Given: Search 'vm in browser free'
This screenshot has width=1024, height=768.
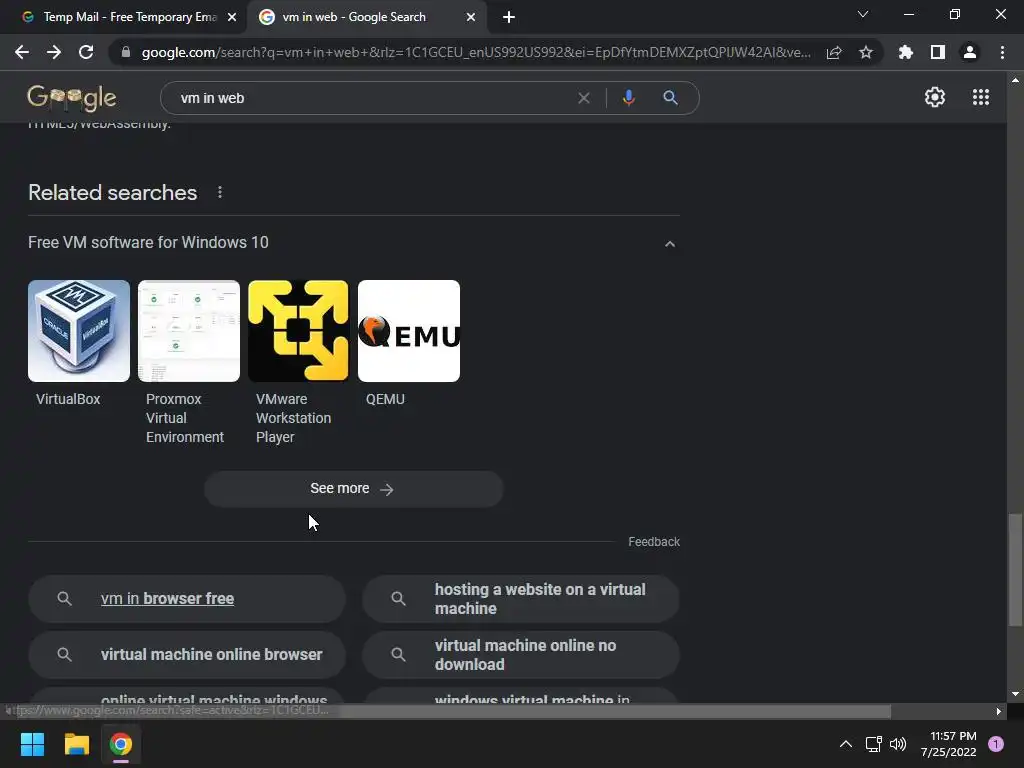Looking at the screenshot, I should tap(187, 599).
